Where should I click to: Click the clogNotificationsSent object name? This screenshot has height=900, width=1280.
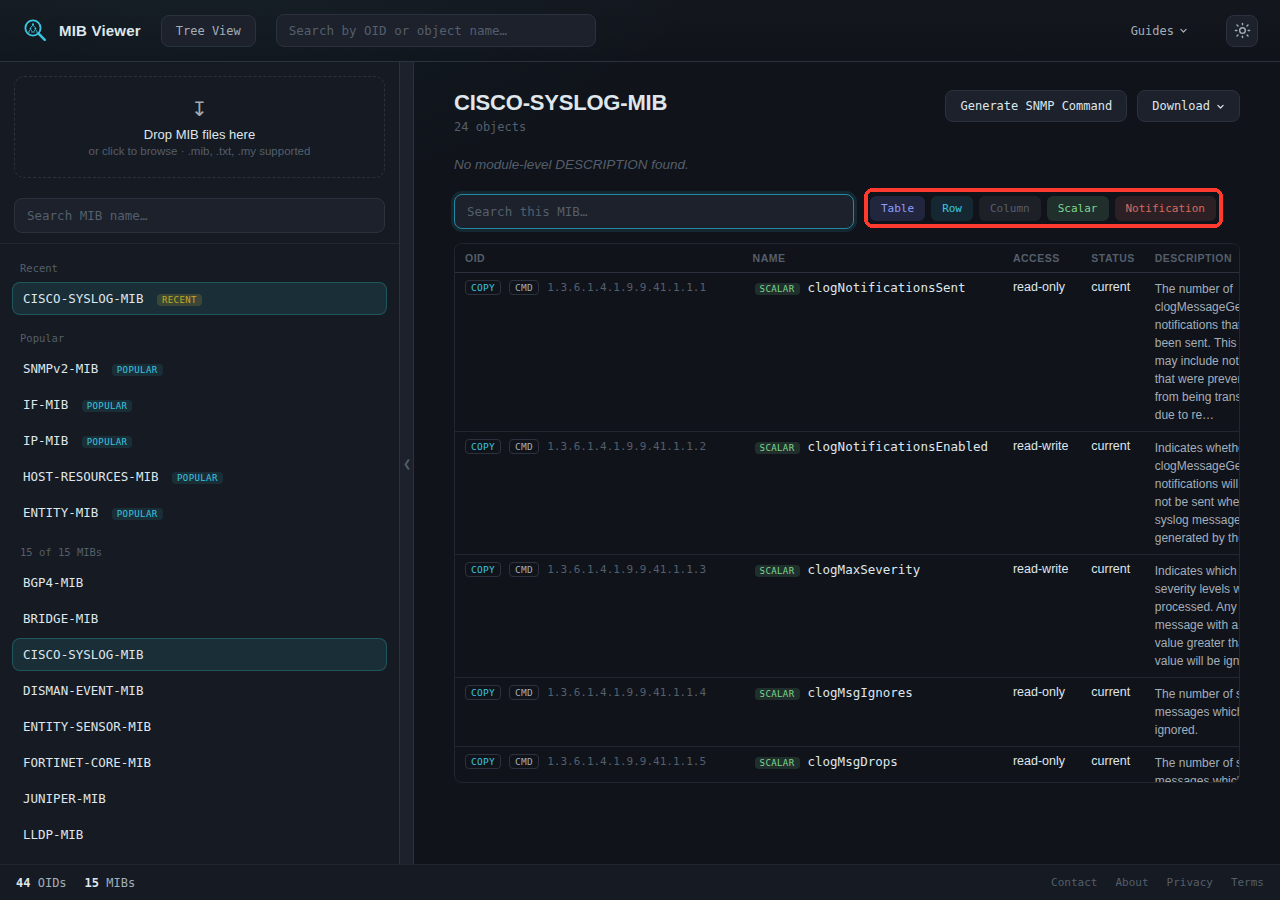[x=887, y=288]
